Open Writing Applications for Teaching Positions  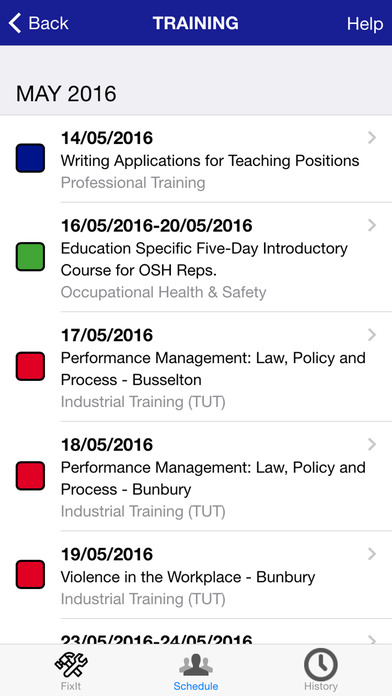196,159
